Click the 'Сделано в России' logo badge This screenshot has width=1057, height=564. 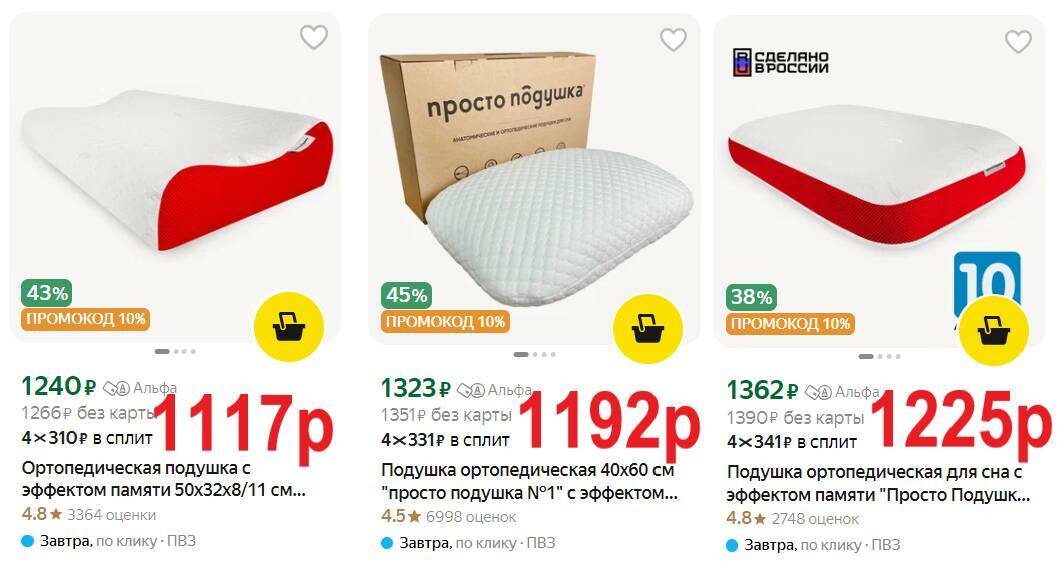point(780,62)
